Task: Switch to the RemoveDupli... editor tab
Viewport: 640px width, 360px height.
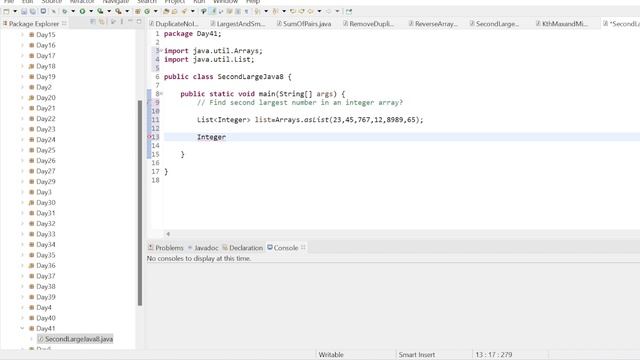Action: tap(369, 24)
